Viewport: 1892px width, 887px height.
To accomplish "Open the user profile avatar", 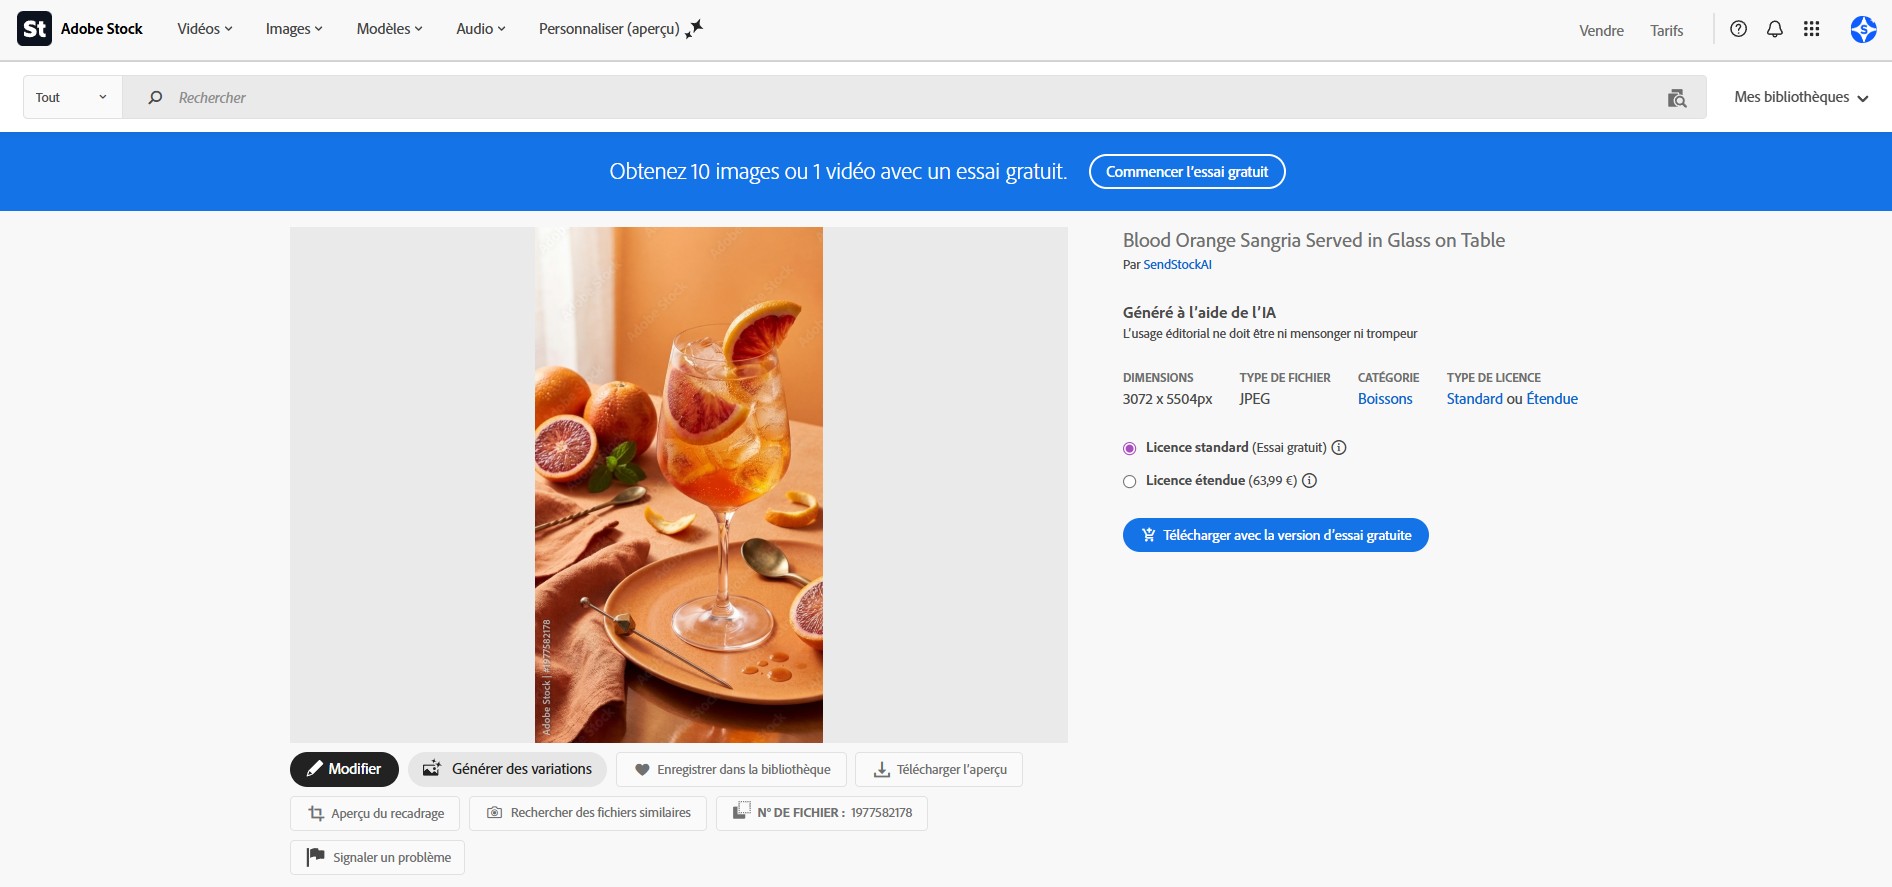I will point(1863,29).
